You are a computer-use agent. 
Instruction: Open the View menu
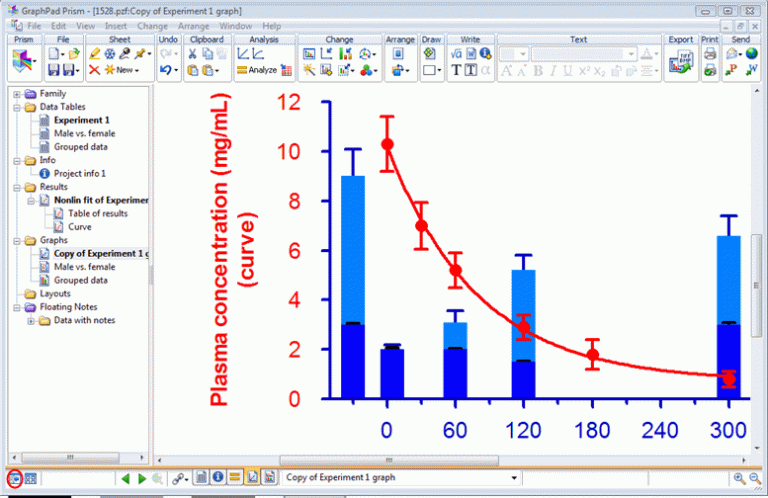tap(86, 26)
